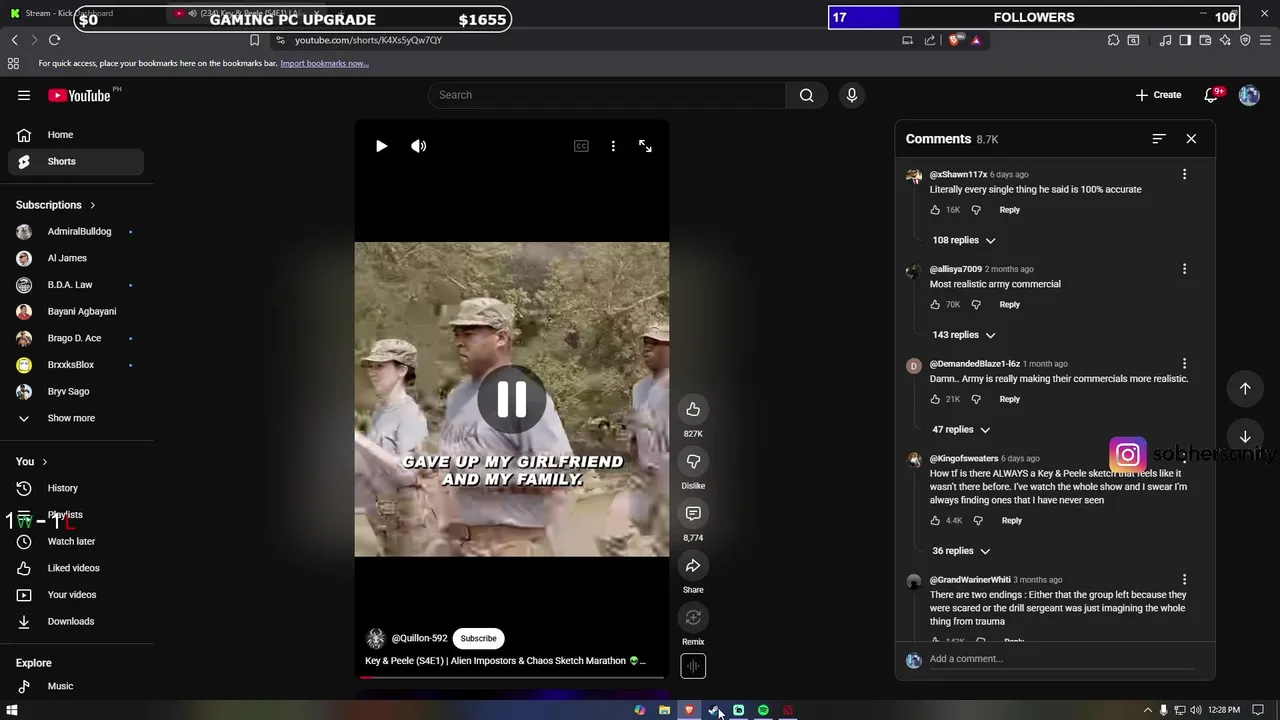This screenshot has width=1280, height=720.
Task: Open the video's three-dot more menu
Action: coord(613,146)
